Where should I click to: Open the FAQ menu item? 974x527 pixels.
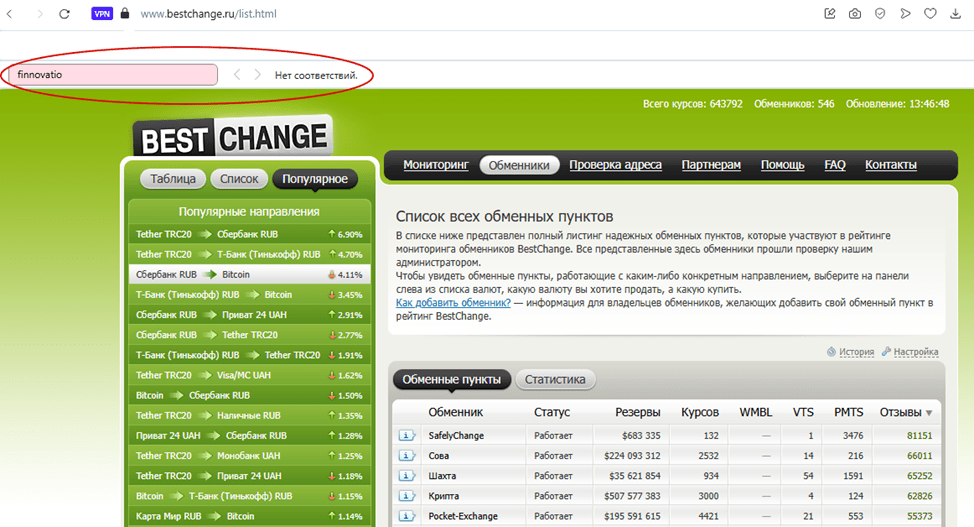click(835, 165)
